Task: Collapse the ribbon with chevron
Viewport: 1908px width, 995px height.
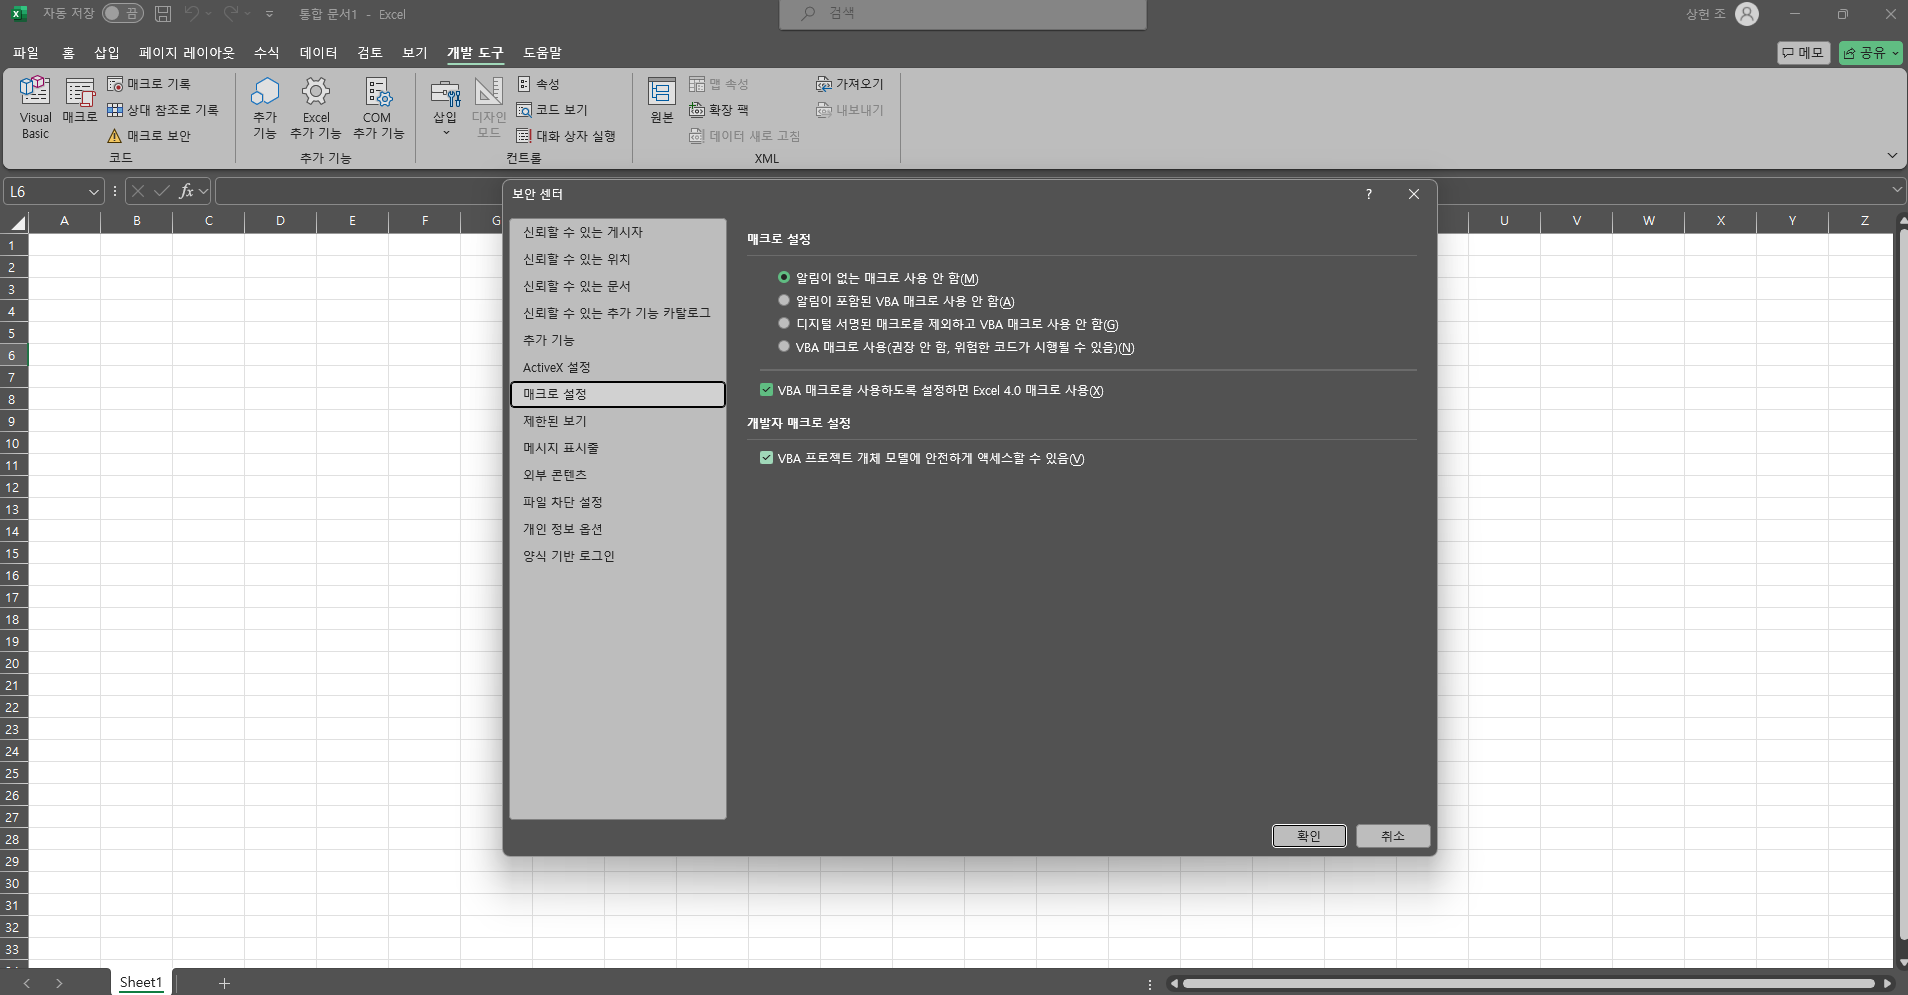Action: (1892, 156)
